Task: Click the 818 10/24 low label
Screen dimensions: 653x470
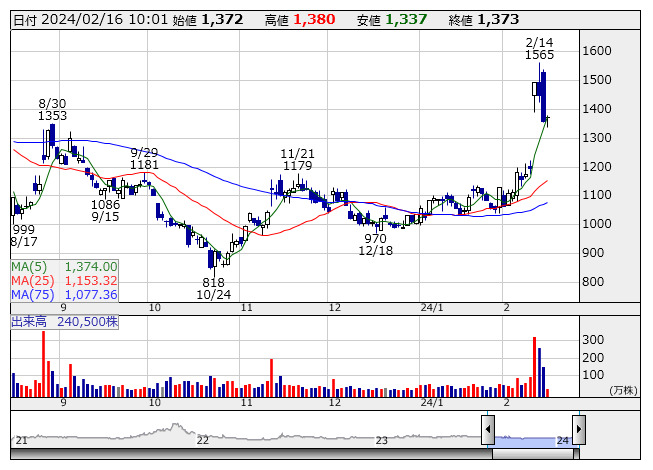Action: 214,288
